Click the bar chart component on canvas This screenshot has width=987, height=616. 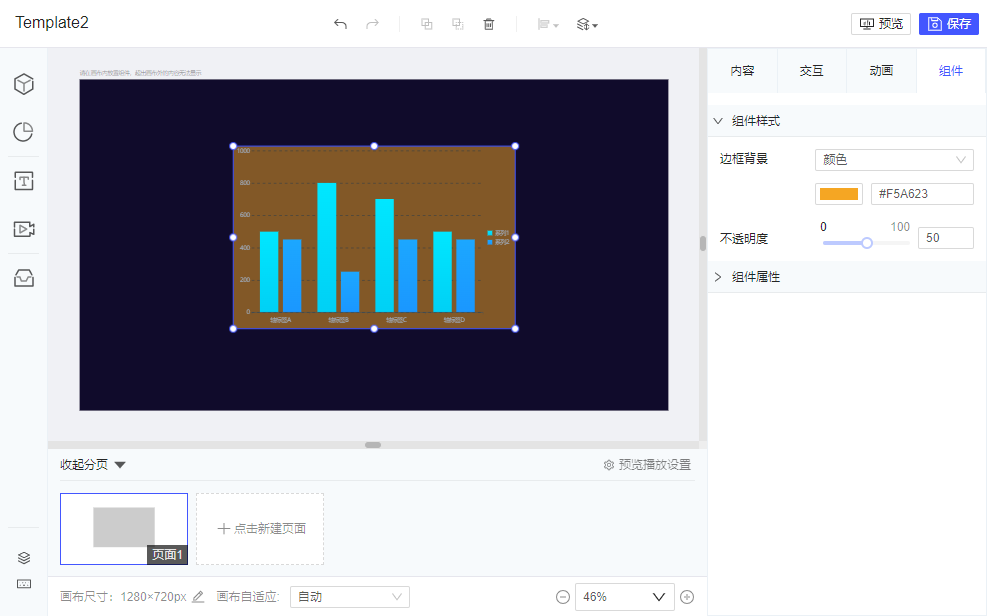coord(374,237)
